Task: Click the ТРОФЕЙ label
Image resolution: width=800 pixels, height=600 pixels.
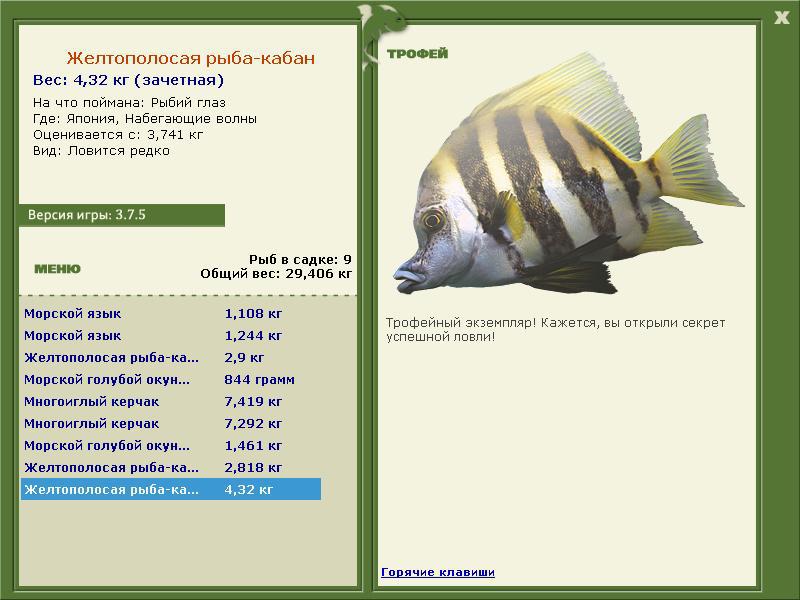Action: pyautogui.click(x=417, y=54)
